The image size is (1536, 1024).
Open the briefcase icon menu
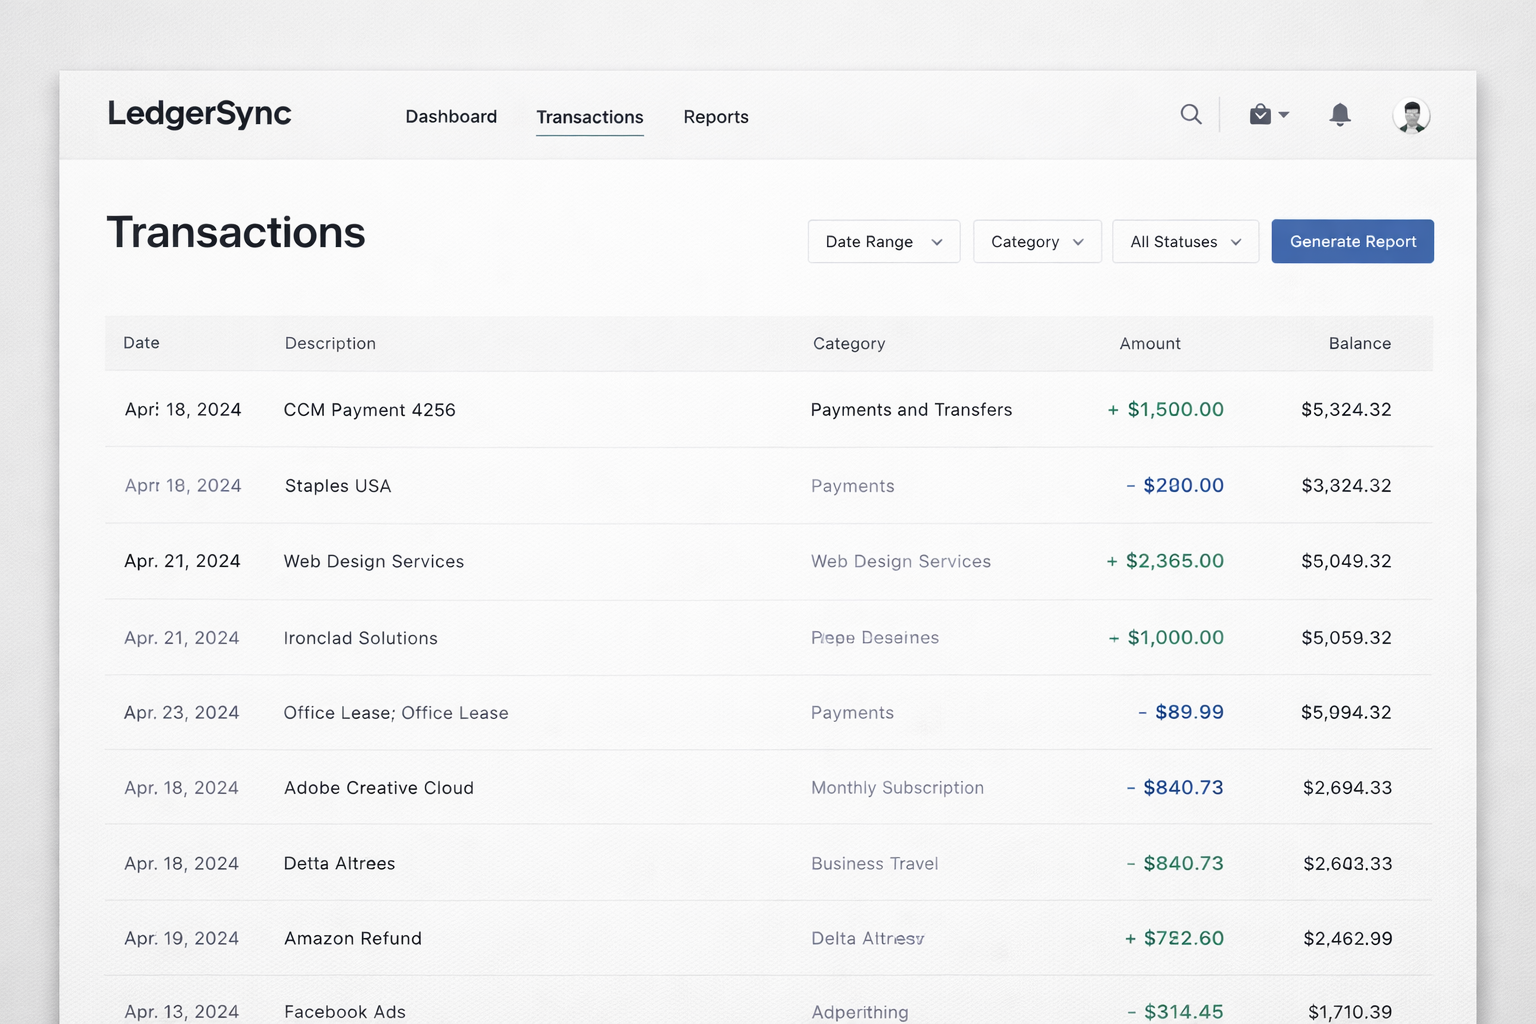(x=1260, y=115)
